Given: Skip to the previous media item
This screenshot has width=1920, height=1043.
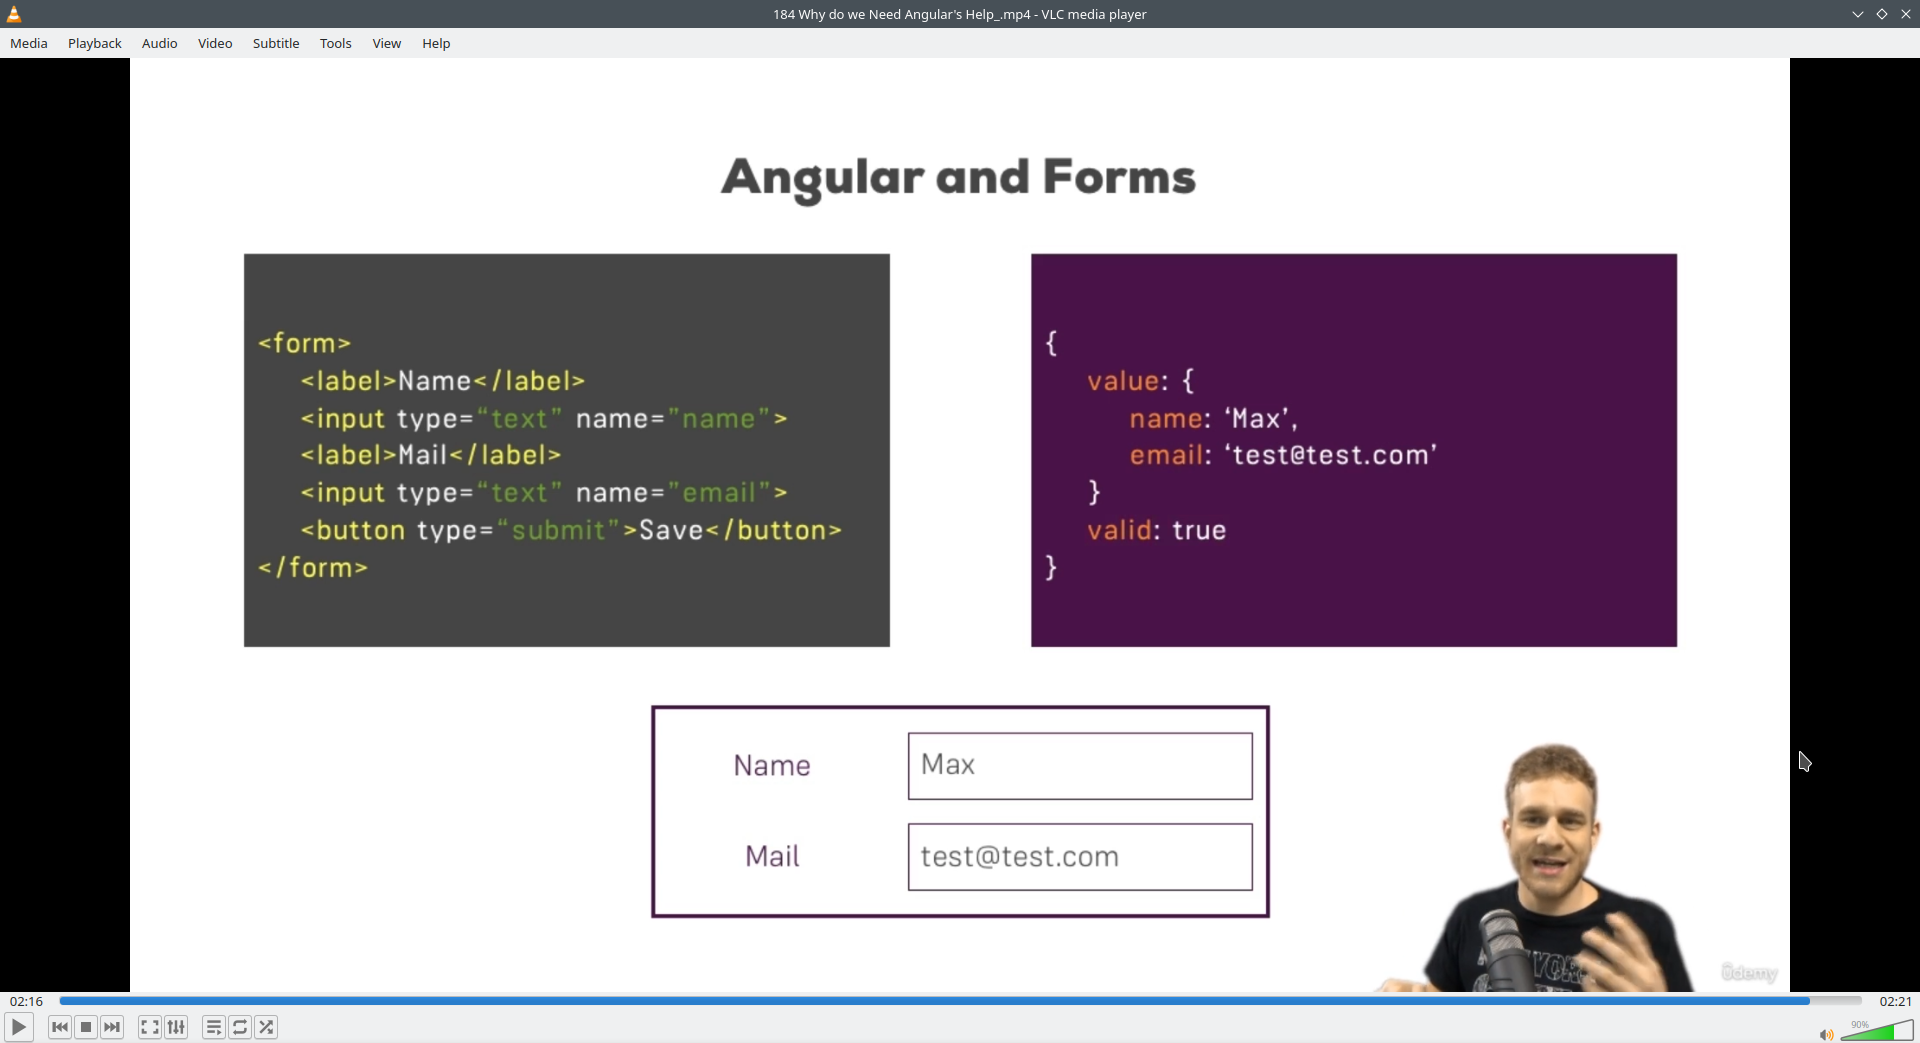Looking at the screenshot, I should (59, 1027).
